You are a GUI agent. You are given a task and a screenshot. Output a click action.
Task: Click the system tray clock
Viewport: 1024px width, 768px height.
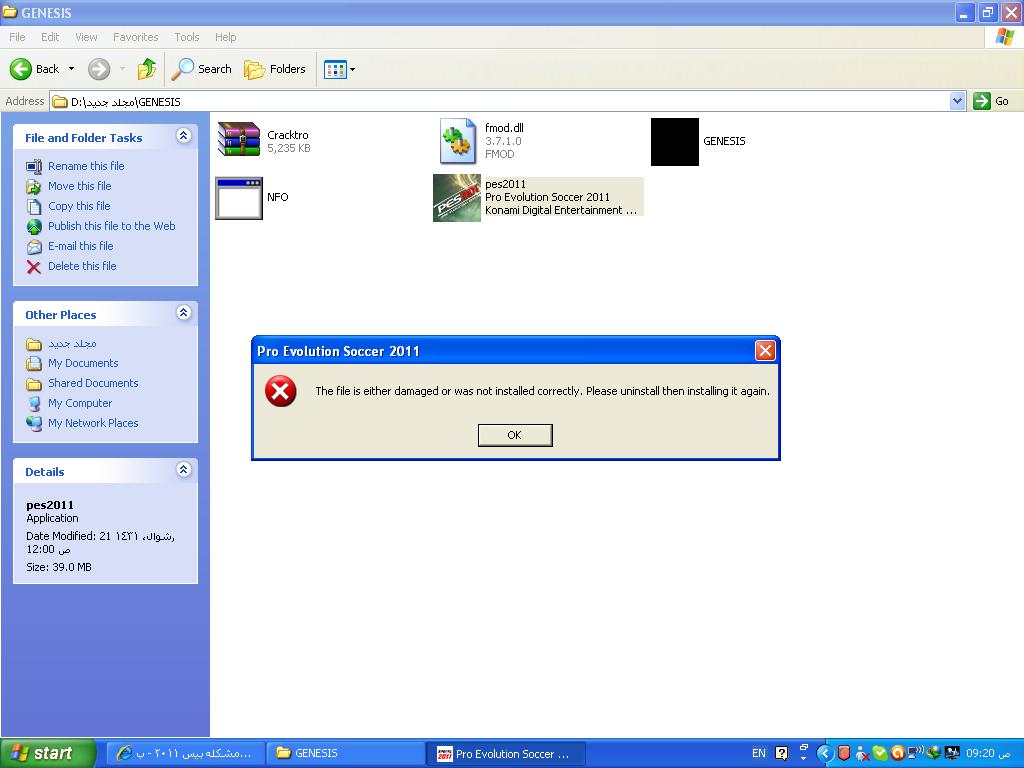point(988,753)
